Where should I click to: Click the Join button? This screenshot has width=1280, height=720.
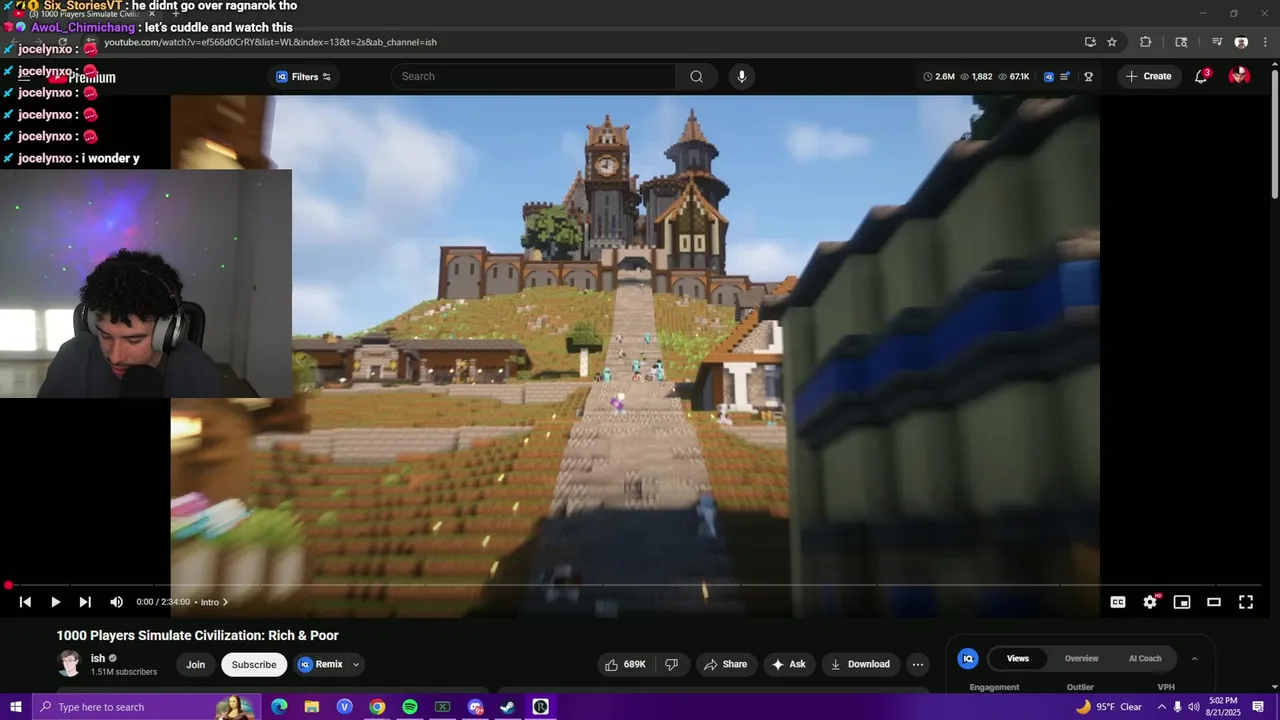point(196,665)
